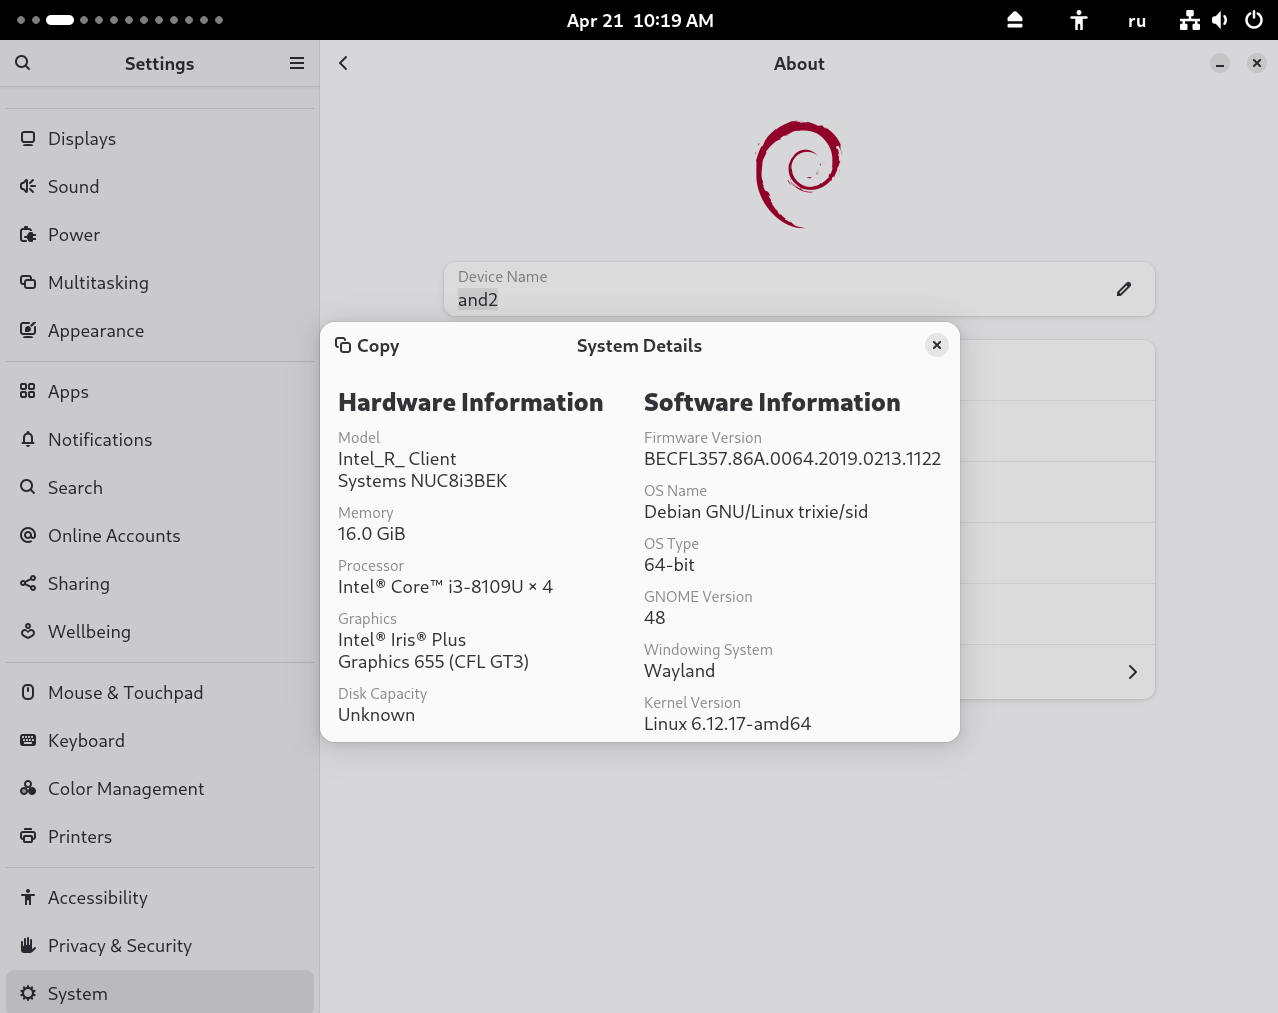Open Multitasking settings
This screenshot has height=1013, width=1278.
point(160,283)
